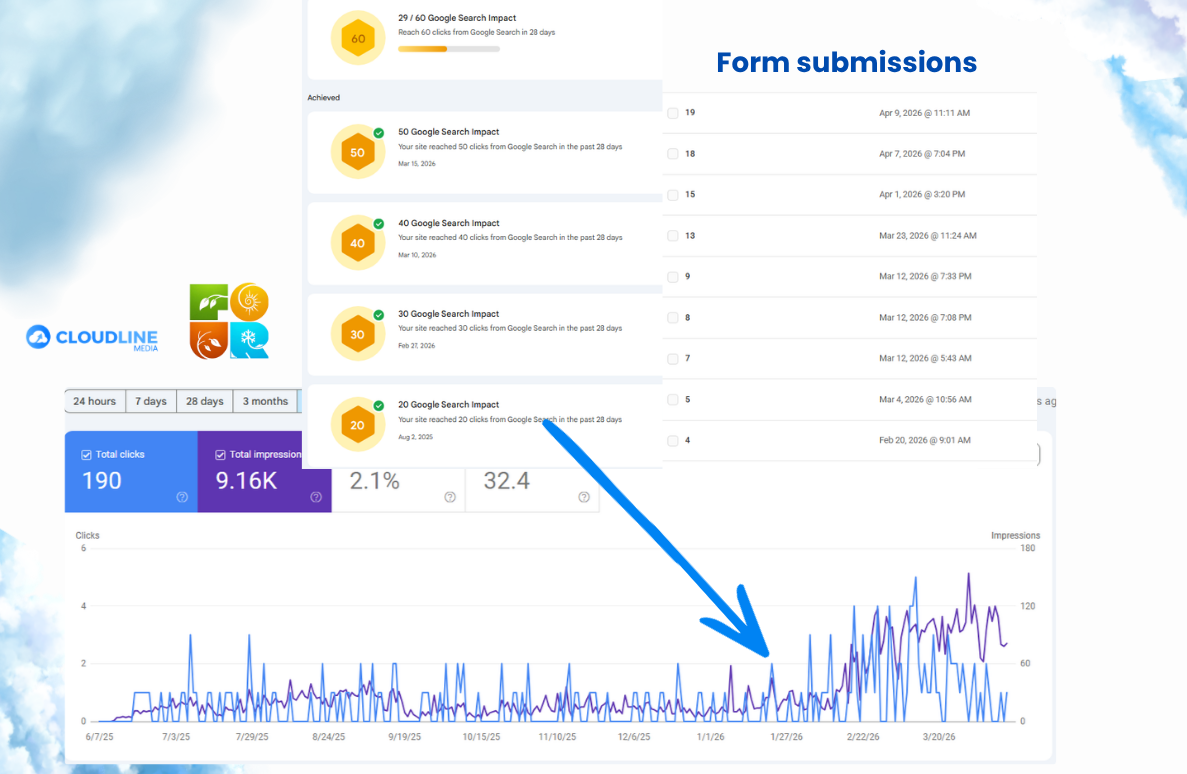Click help icon on average position card
The image size is (1187, 774).
click(584, 497)
